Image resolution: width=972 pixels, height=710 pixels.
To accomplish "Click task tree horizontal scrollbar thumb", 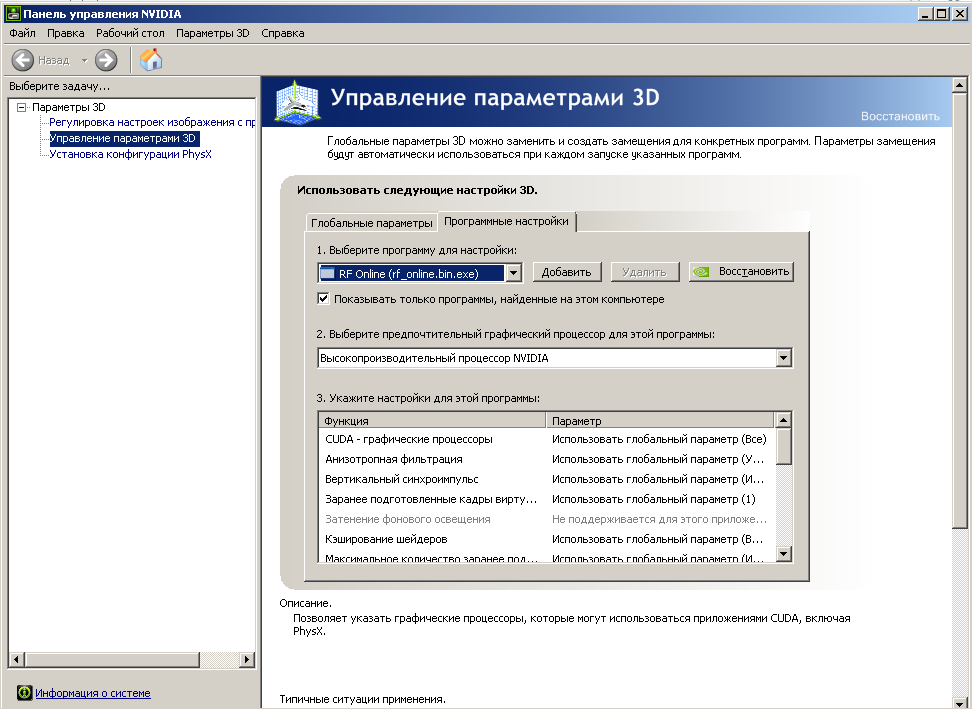I will coord(112,659).
